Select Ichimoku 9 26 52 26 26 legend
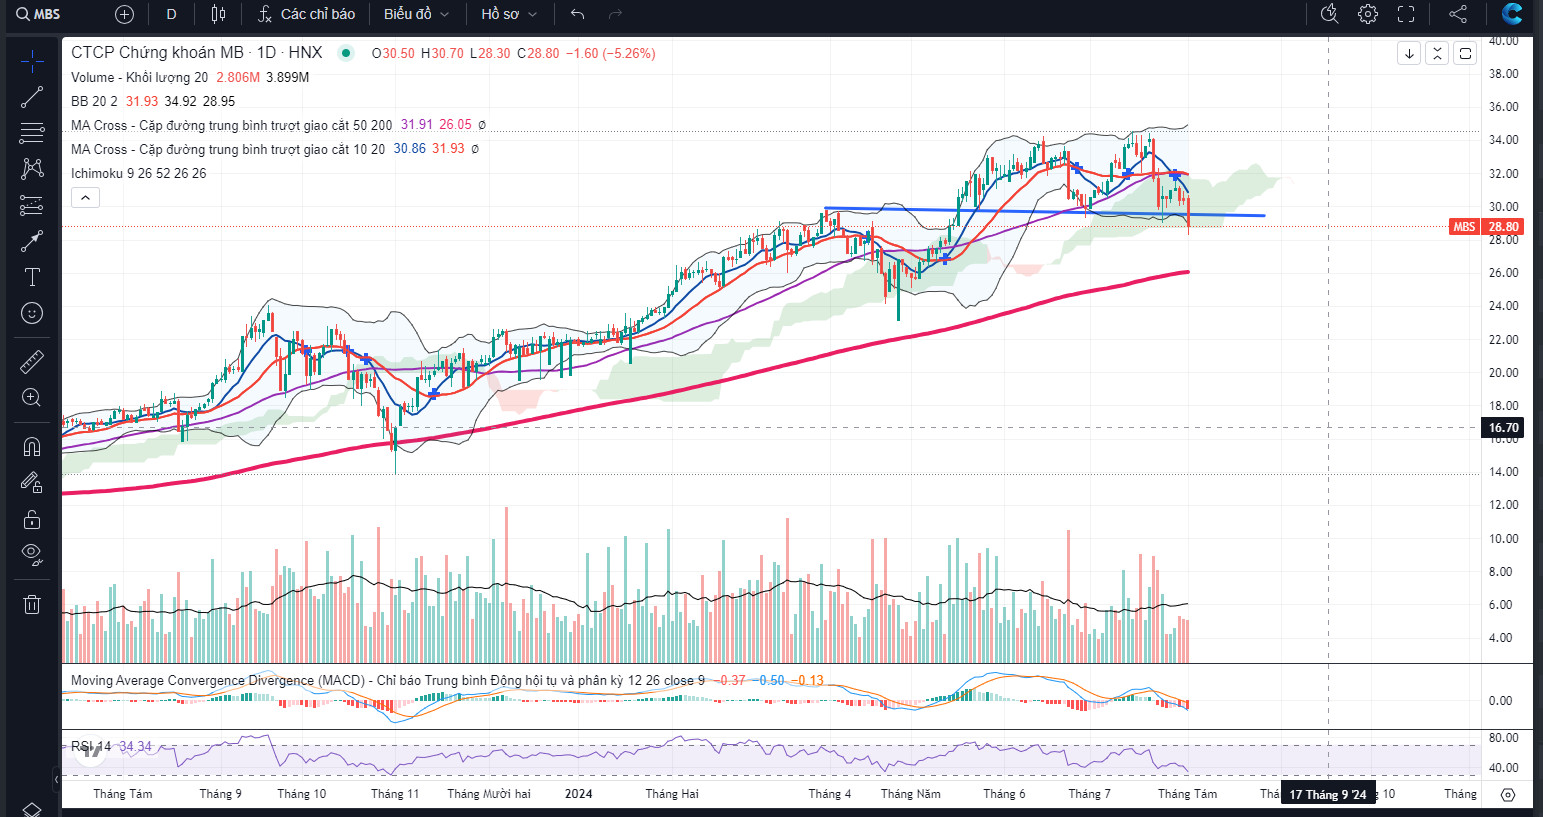This screenshot has width=1543, height=817. (x=138, y=173)
